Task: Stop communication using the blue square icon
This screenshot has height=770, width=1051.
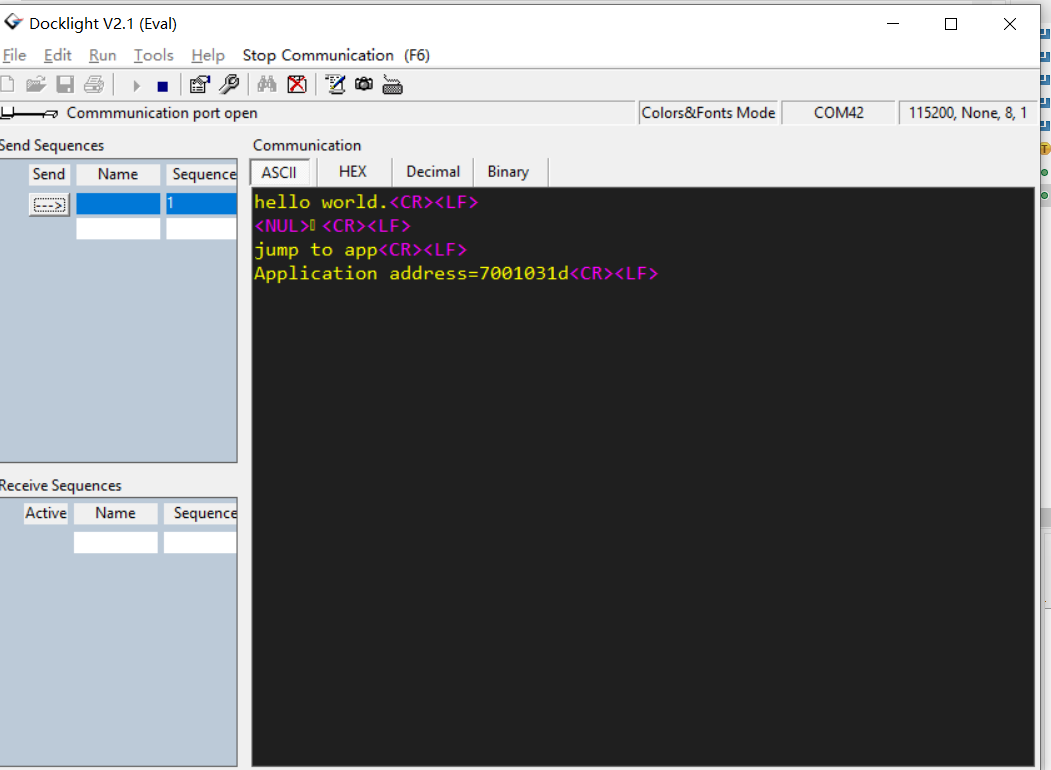Action: [161, 84]
